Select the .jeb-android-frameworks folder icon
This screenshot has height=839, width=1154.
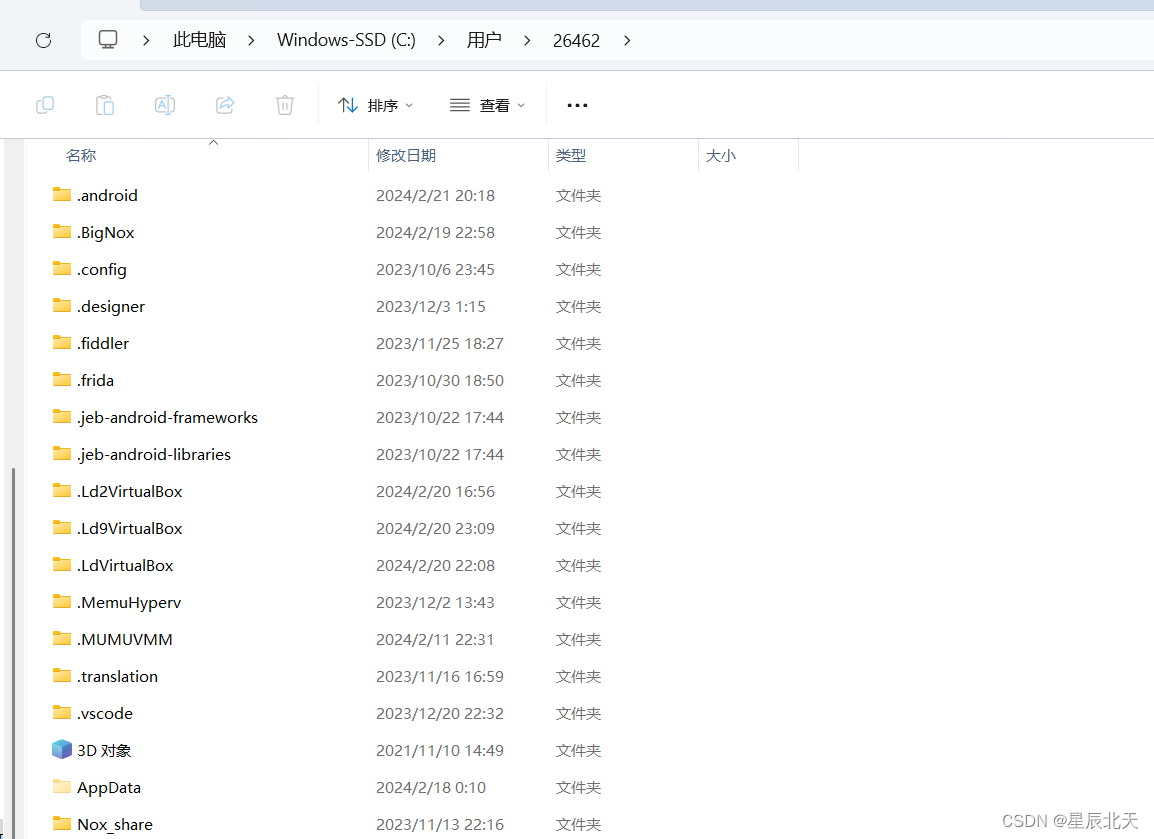pyautogui.click(x=62, y=417)
